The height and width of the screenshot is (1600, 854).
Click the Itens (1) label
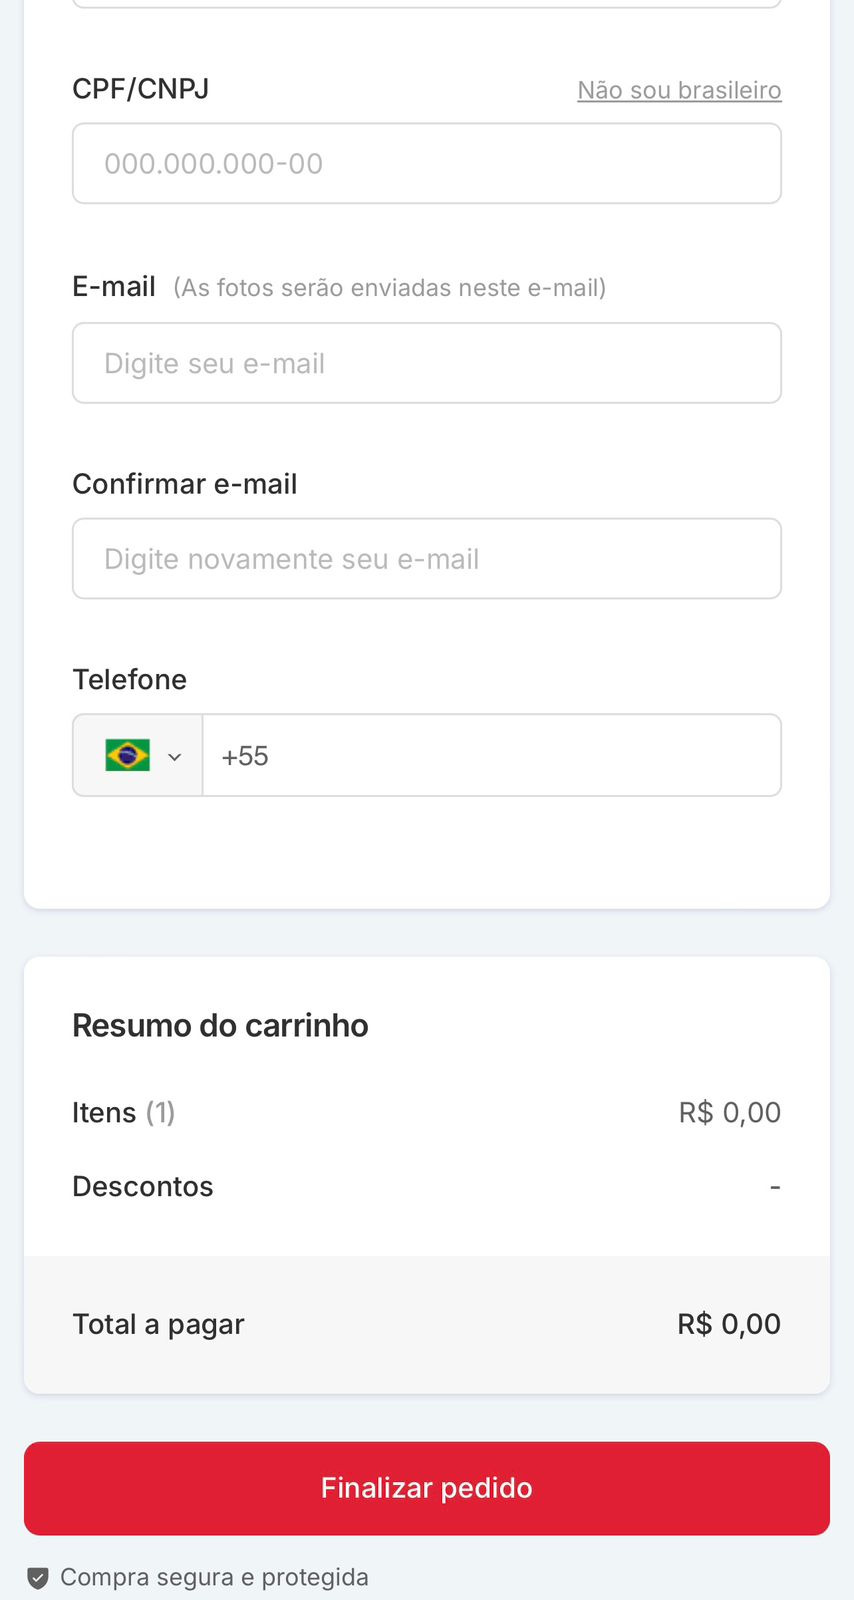pyautogui.click(x=123, y=1112)
